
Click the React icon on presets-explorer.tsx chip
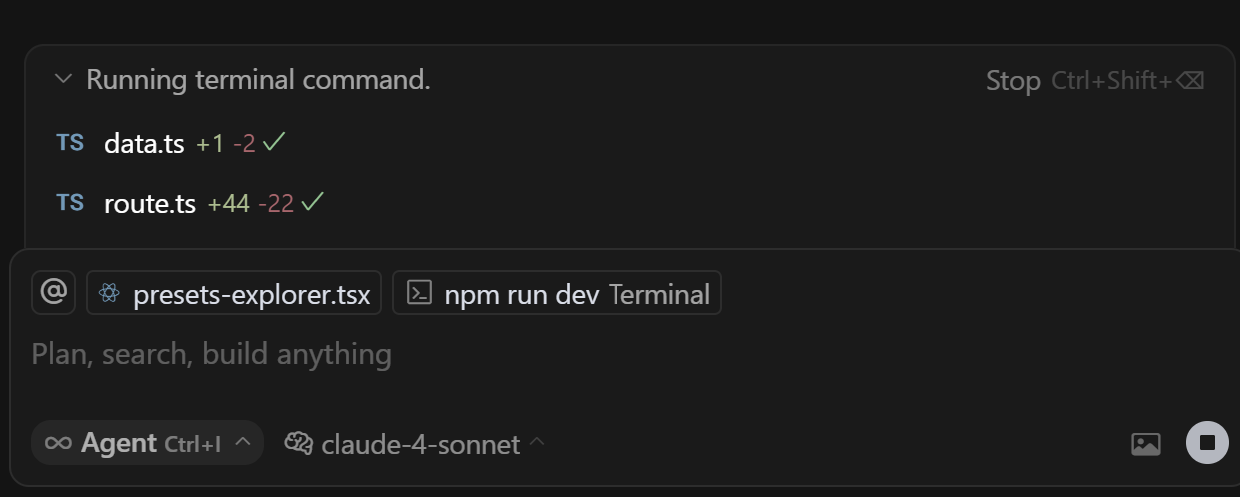pos(110,294)
